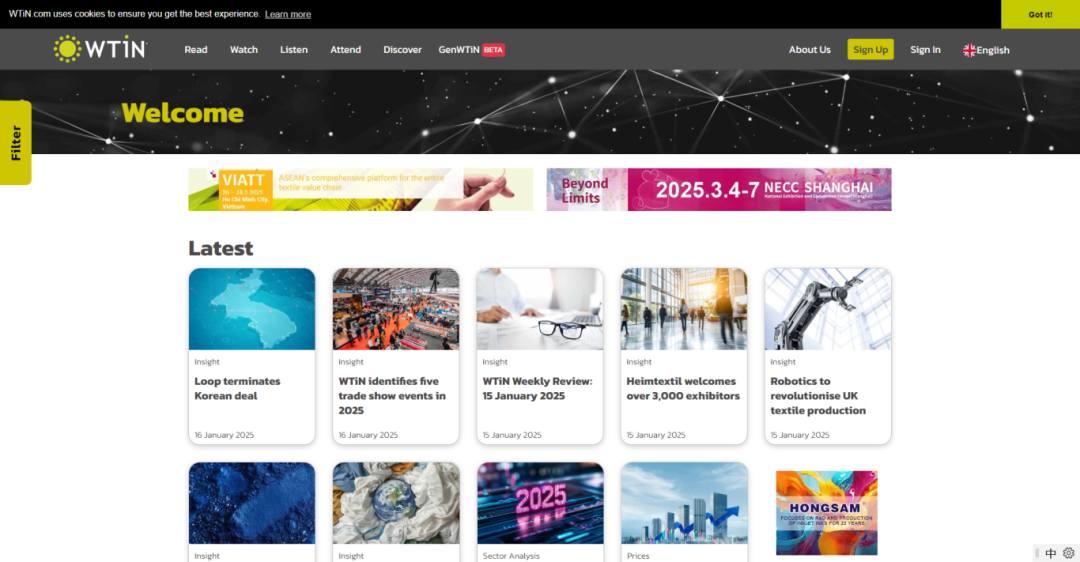This screenshot has height=562, width=1080.
Task: Click the Sector Analysis category label
Action: click(x=511, y=556)
